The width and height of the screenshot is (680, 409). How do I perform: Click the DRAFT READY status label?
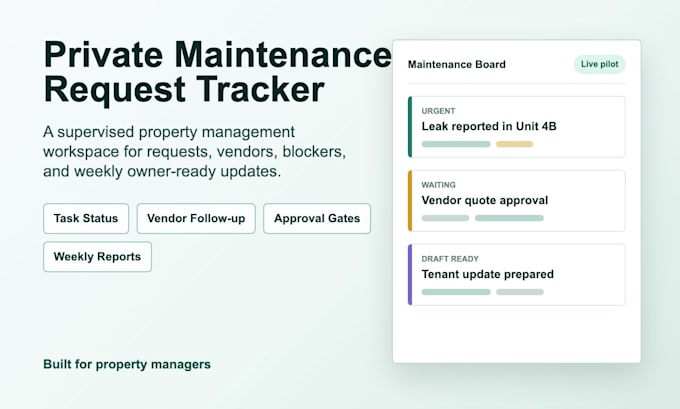click(x=450, y=259)
